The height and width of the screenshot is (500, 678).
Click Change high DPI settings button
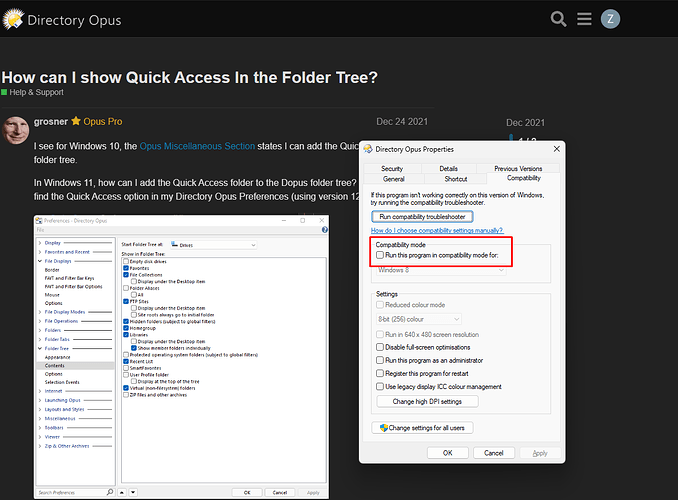(427, 401)
